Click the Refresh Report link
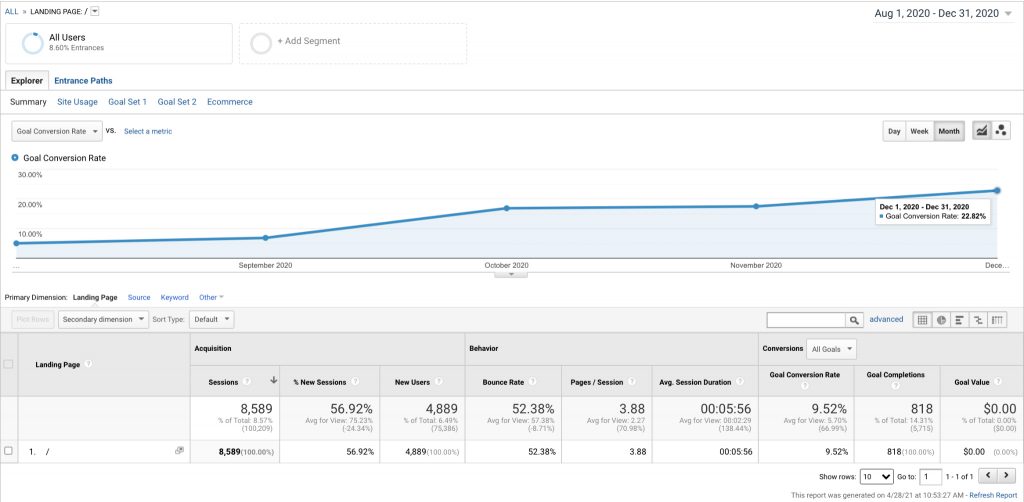Viewport: 1024px width, 502px height. coord(993,495)
